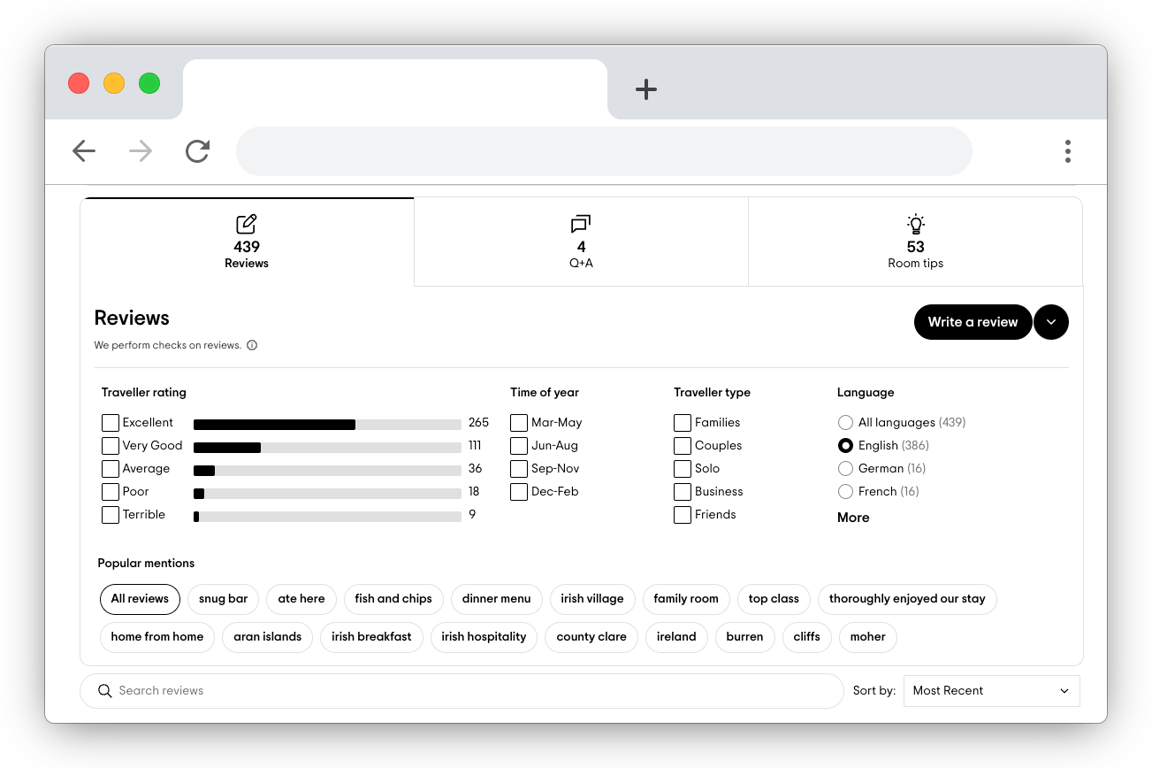Select the French language radio button
Image resolution: width=1152 pixels, height=768 pixels.
point(846,492)
